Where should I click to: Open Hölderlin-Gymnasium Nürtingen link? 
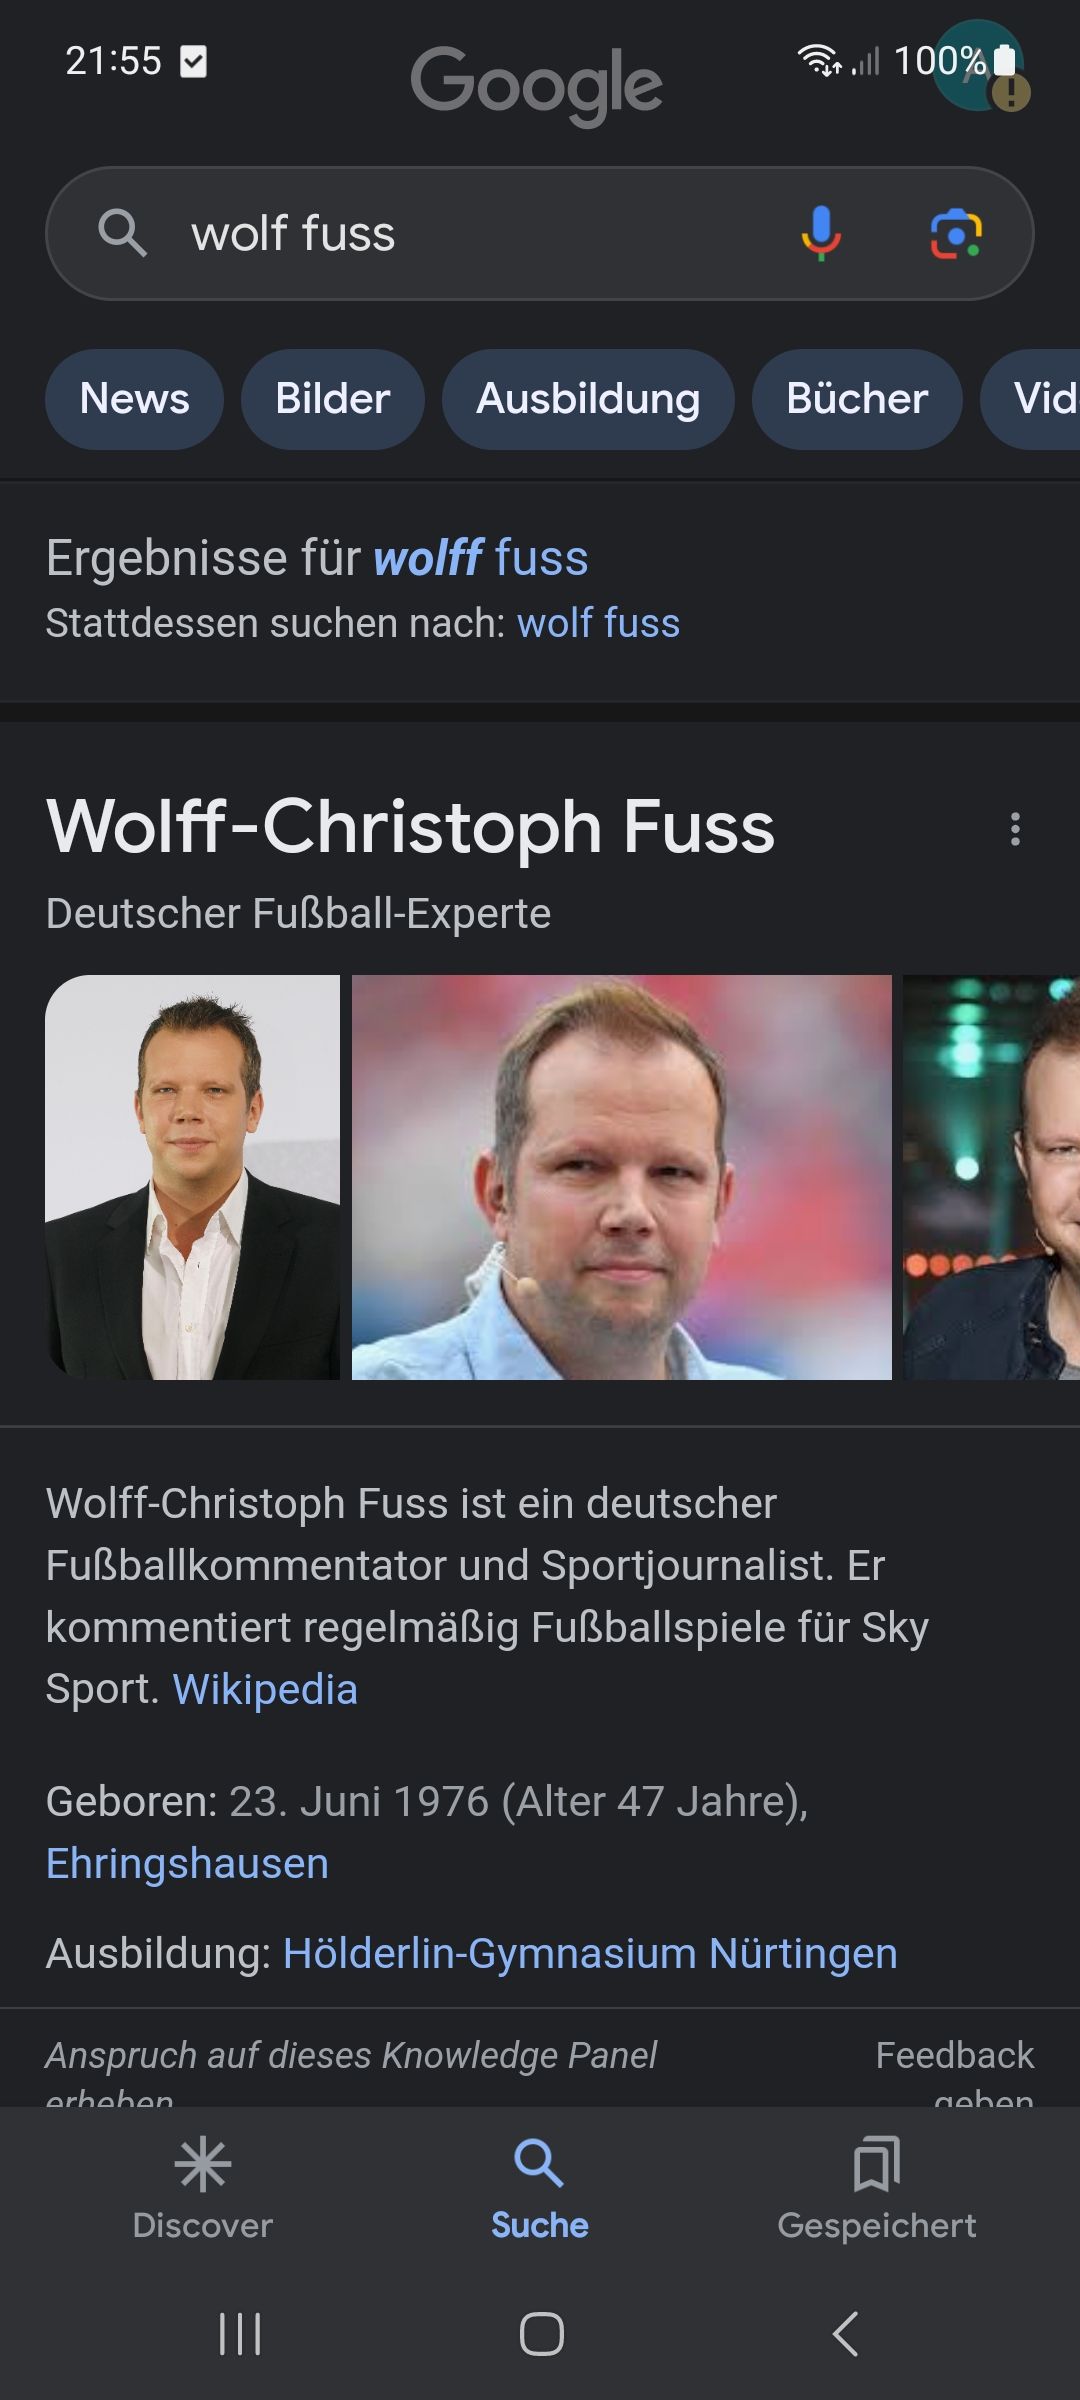click(590, 1953)
